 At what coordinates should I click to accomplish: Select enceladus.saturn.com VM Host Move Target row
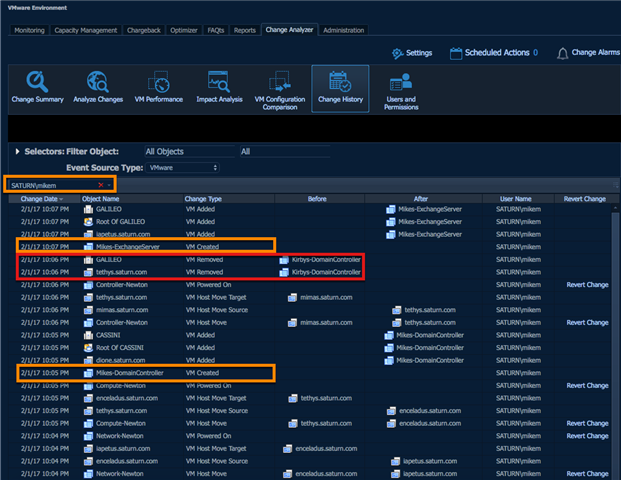coord(311,398)
